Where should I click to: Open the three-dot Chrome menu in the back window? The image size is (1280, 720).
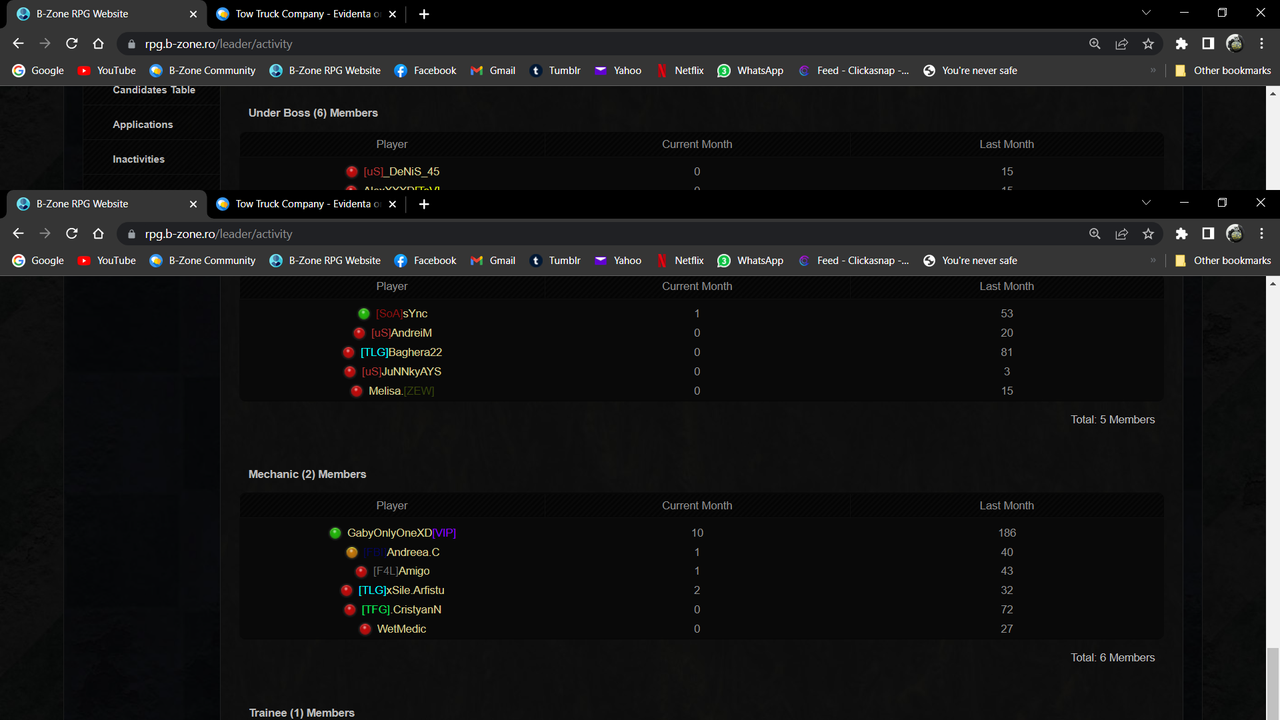point(1261,44)
